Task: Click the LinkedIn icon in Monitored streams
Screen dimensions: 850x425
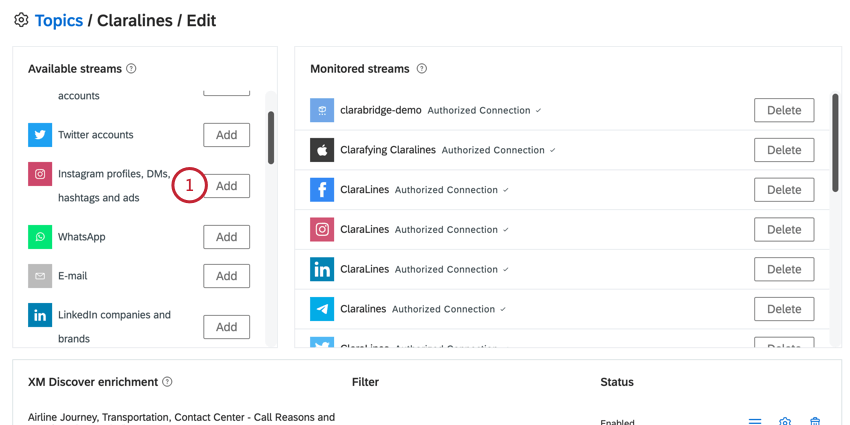Action: (x=322, y=269)
